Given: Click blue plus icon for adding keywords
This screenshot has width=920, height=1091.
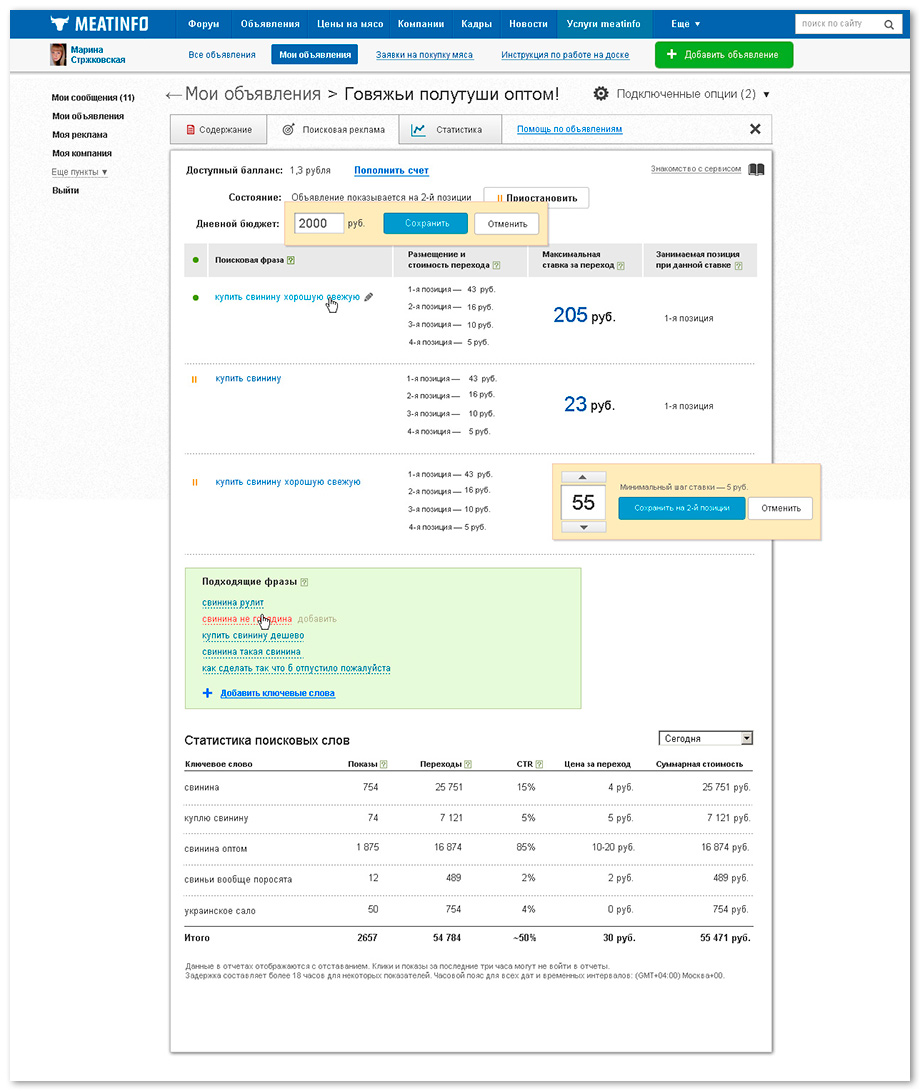Looking at the screenshot, I should (x=207, y=693).
